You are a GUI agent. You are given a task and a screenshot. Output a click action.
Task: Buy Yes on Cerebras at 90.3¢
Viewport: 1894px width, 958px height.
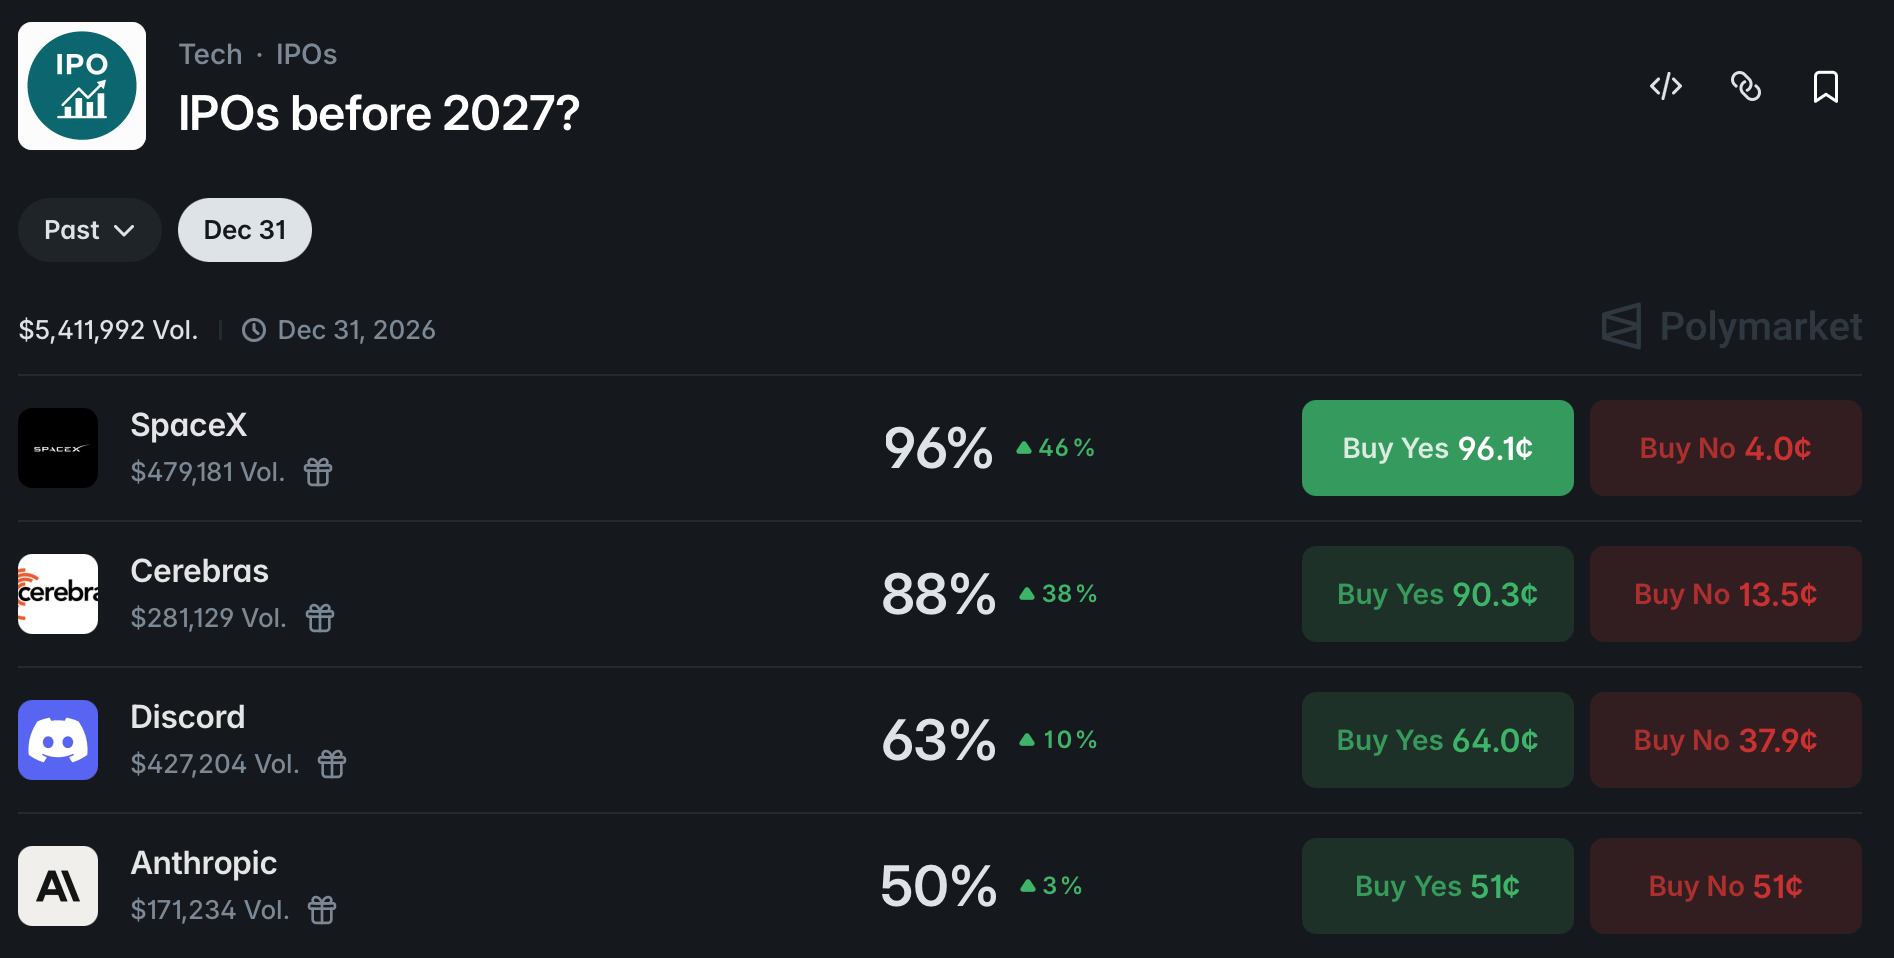1437,594
